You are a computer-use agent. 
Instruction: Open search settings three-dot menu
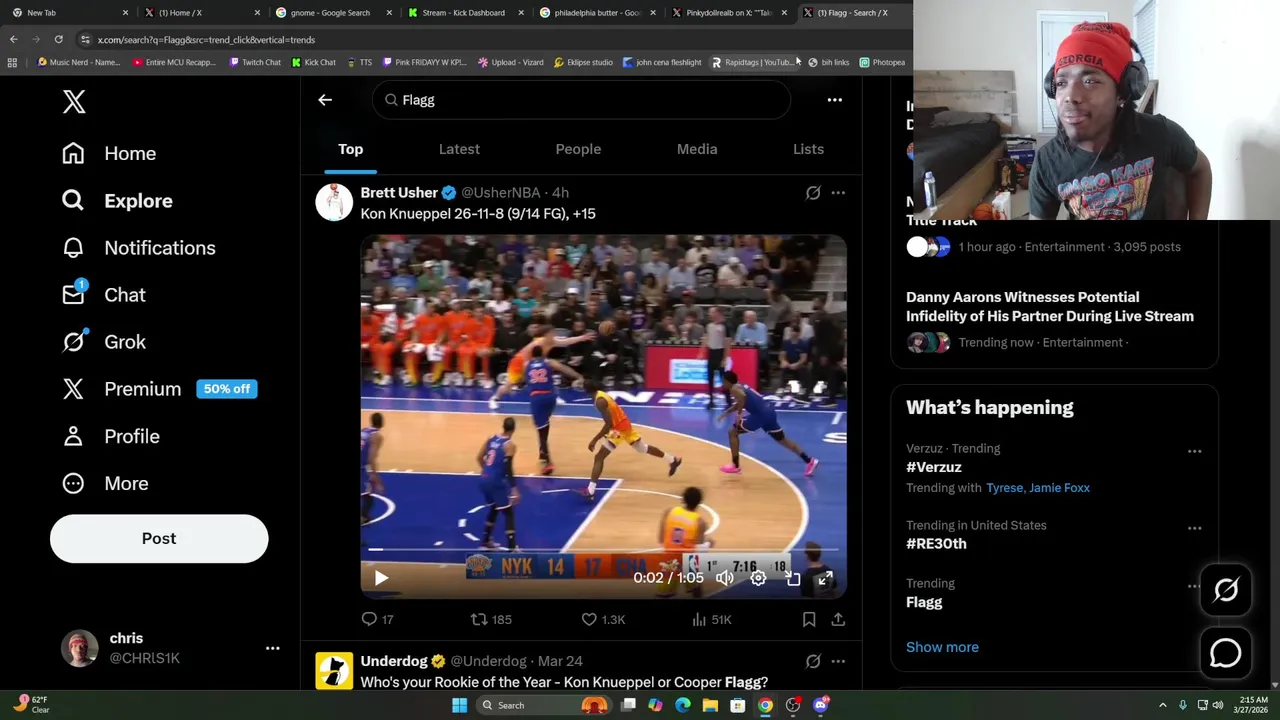tap(834, 100)
